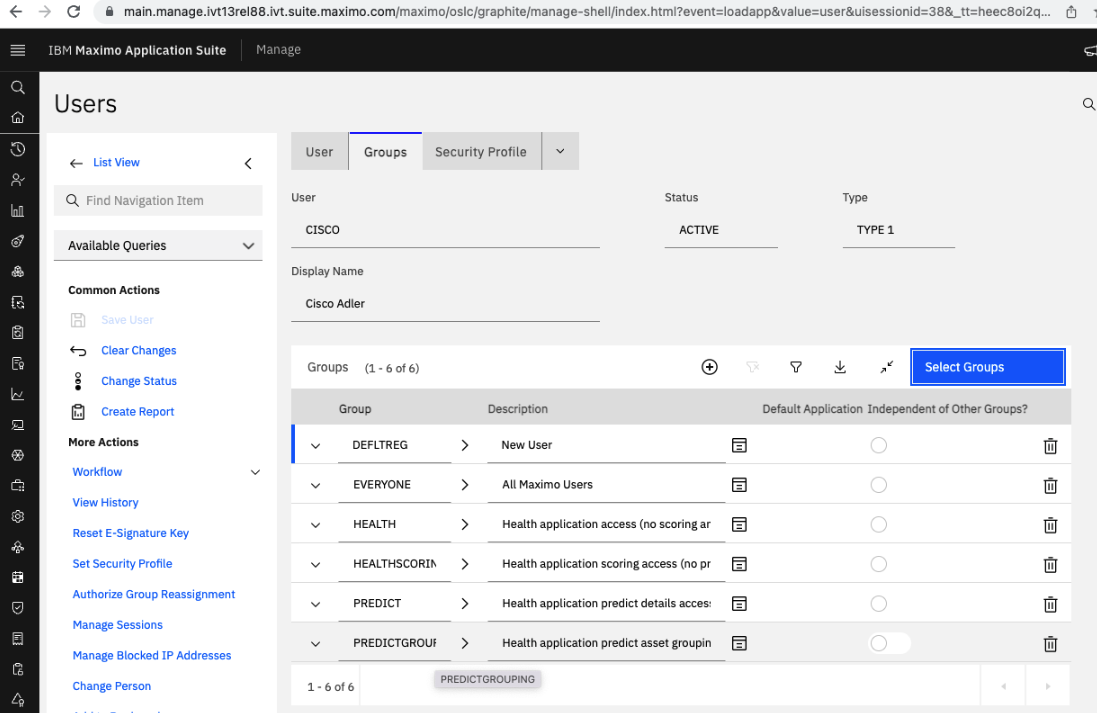Open detail menu arrow next to HEALTH
This screenshot has width=1097, height=713.
pyautogui.click(x=465, y=524)
